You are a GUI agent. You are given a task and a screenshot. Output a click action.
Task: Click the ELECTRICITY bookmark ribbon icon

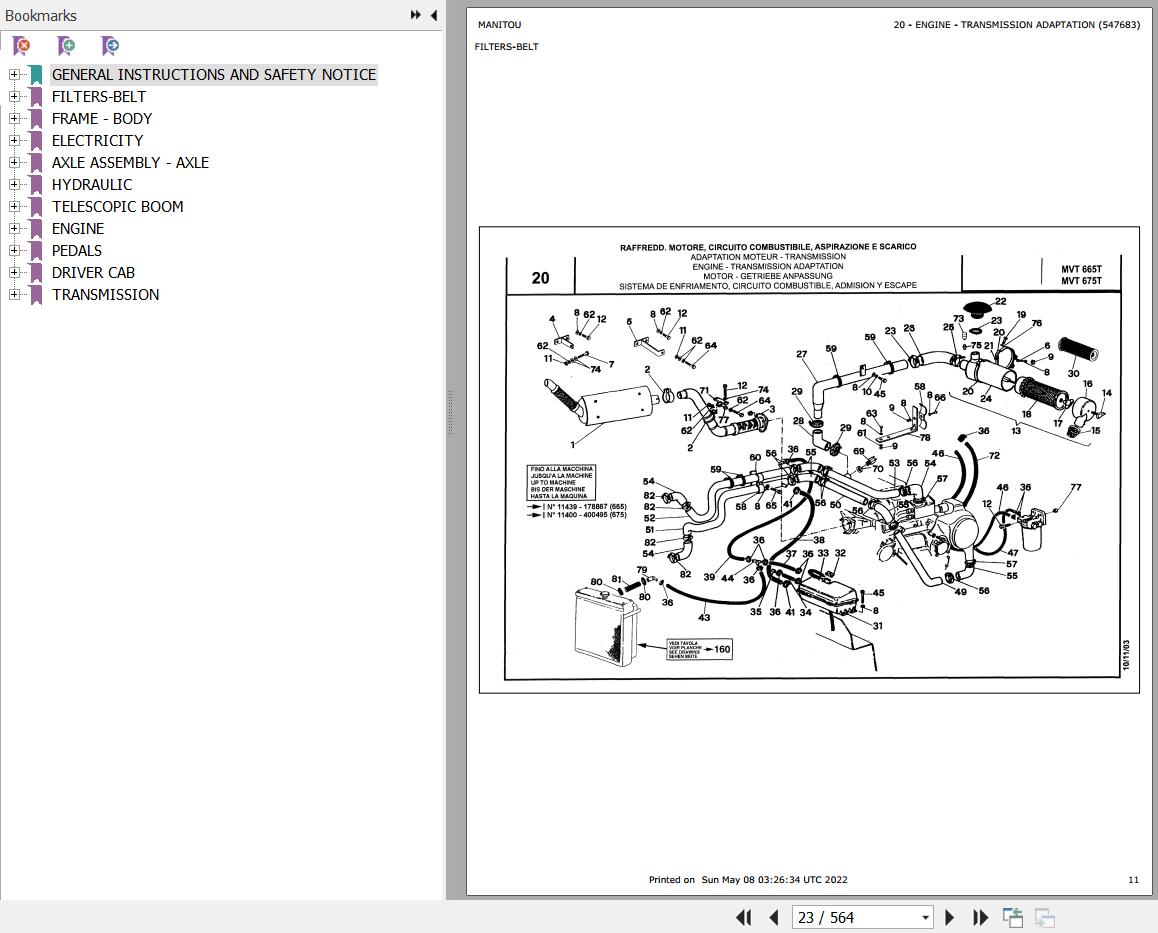(x=35, y=140)
